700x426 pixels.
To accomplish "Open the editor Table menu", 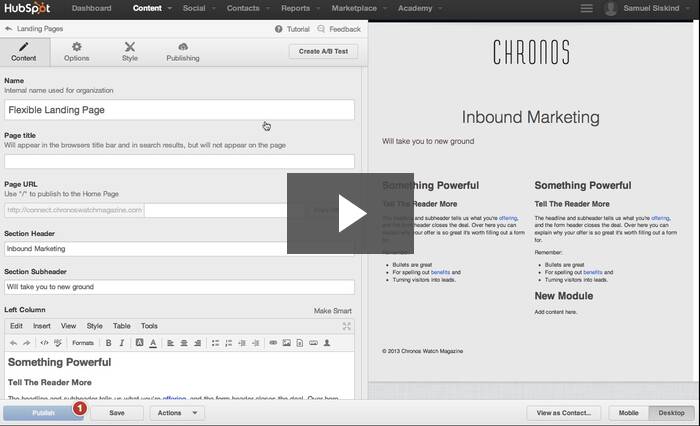I will (121, 326).
